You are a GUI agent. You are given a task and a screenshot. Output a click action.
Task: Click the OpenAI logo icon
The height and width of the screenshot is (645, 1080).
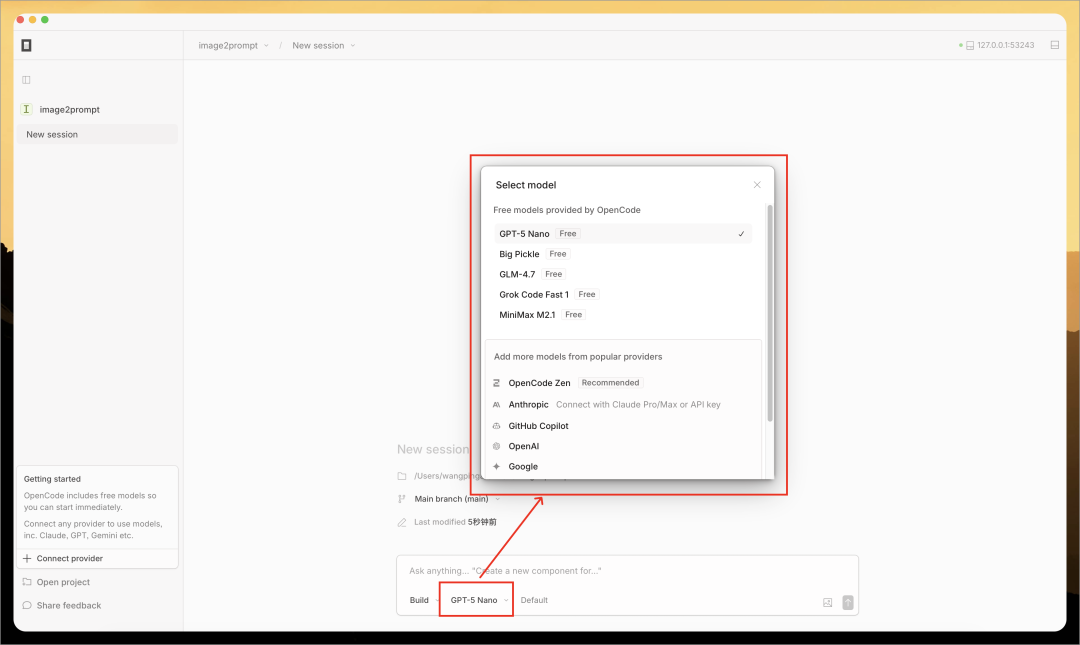[x=497, y=446]
